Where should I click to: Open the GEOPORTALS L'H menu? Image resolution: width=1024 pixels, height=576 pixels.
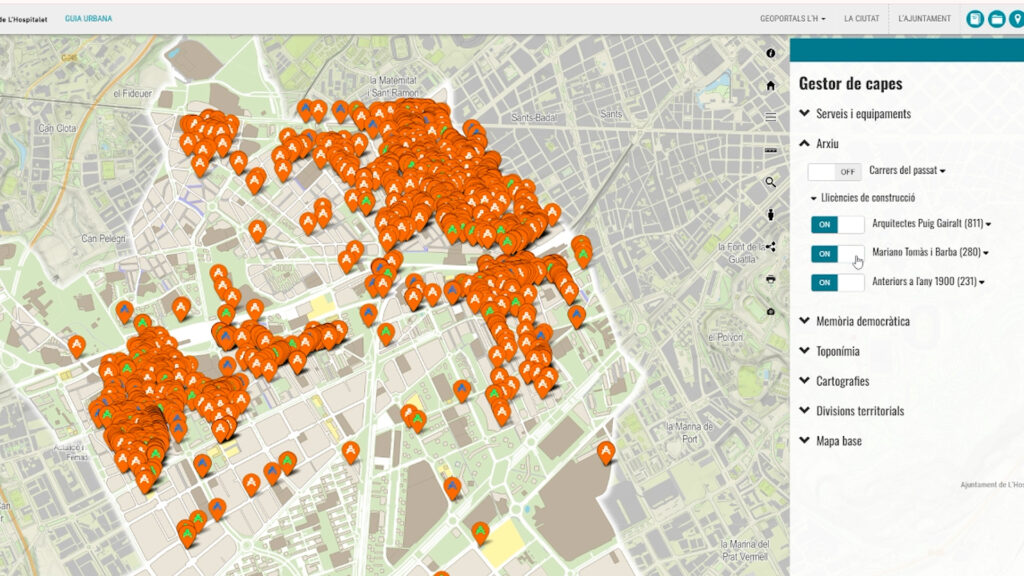(792, 19)
